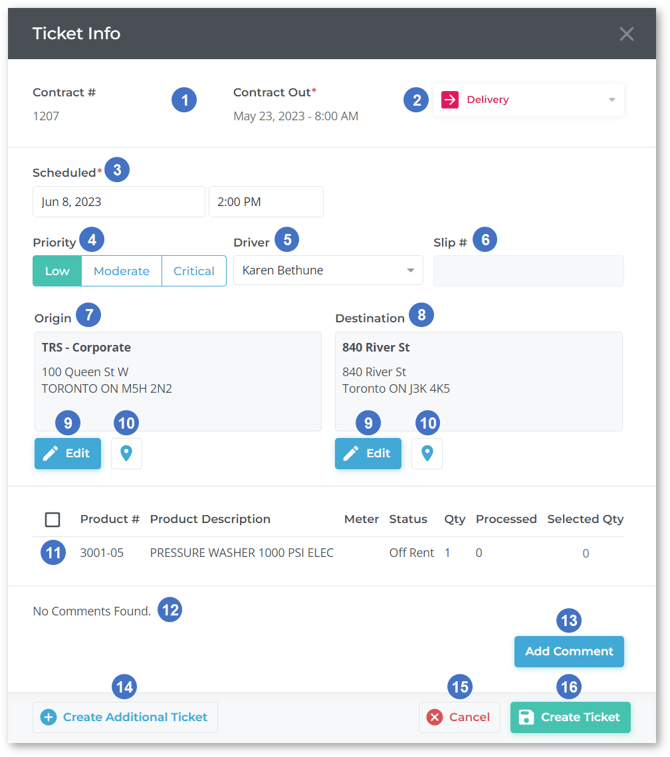
Task: Click the Add Comment button
Action: click(569, 651)
